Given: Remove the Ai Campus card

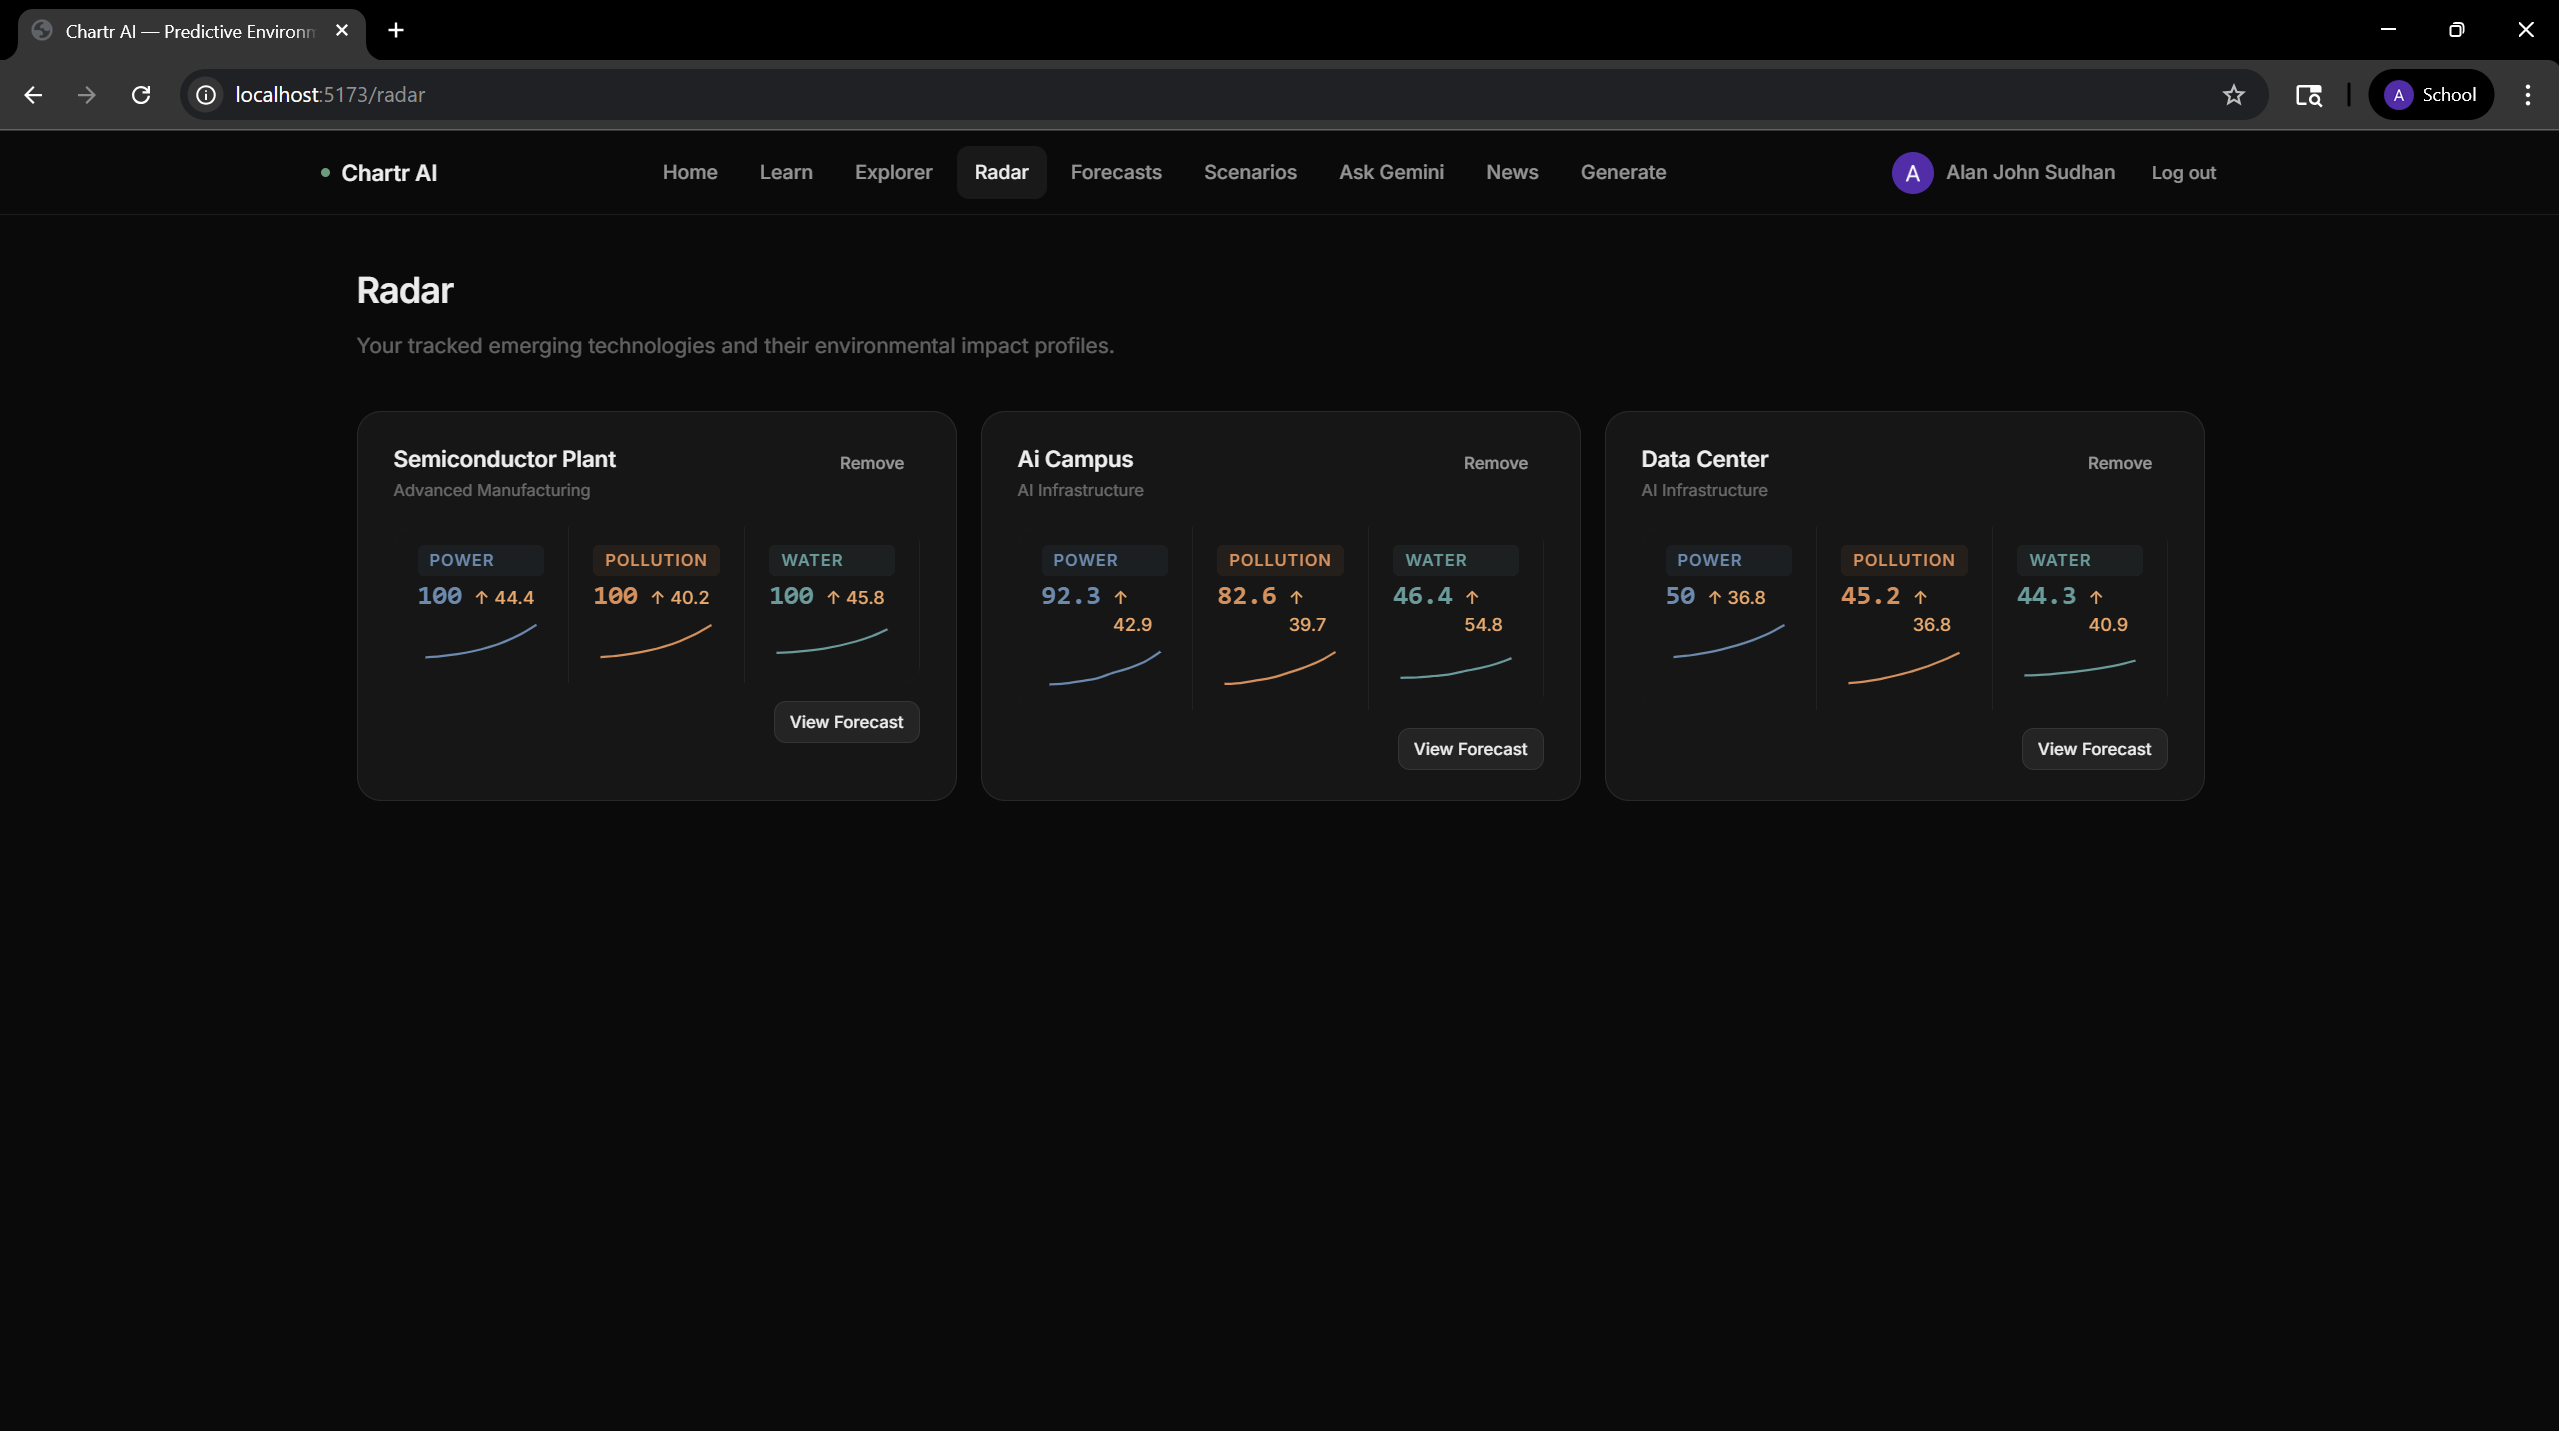Looking at the screenshot, I should [1495, 463].
